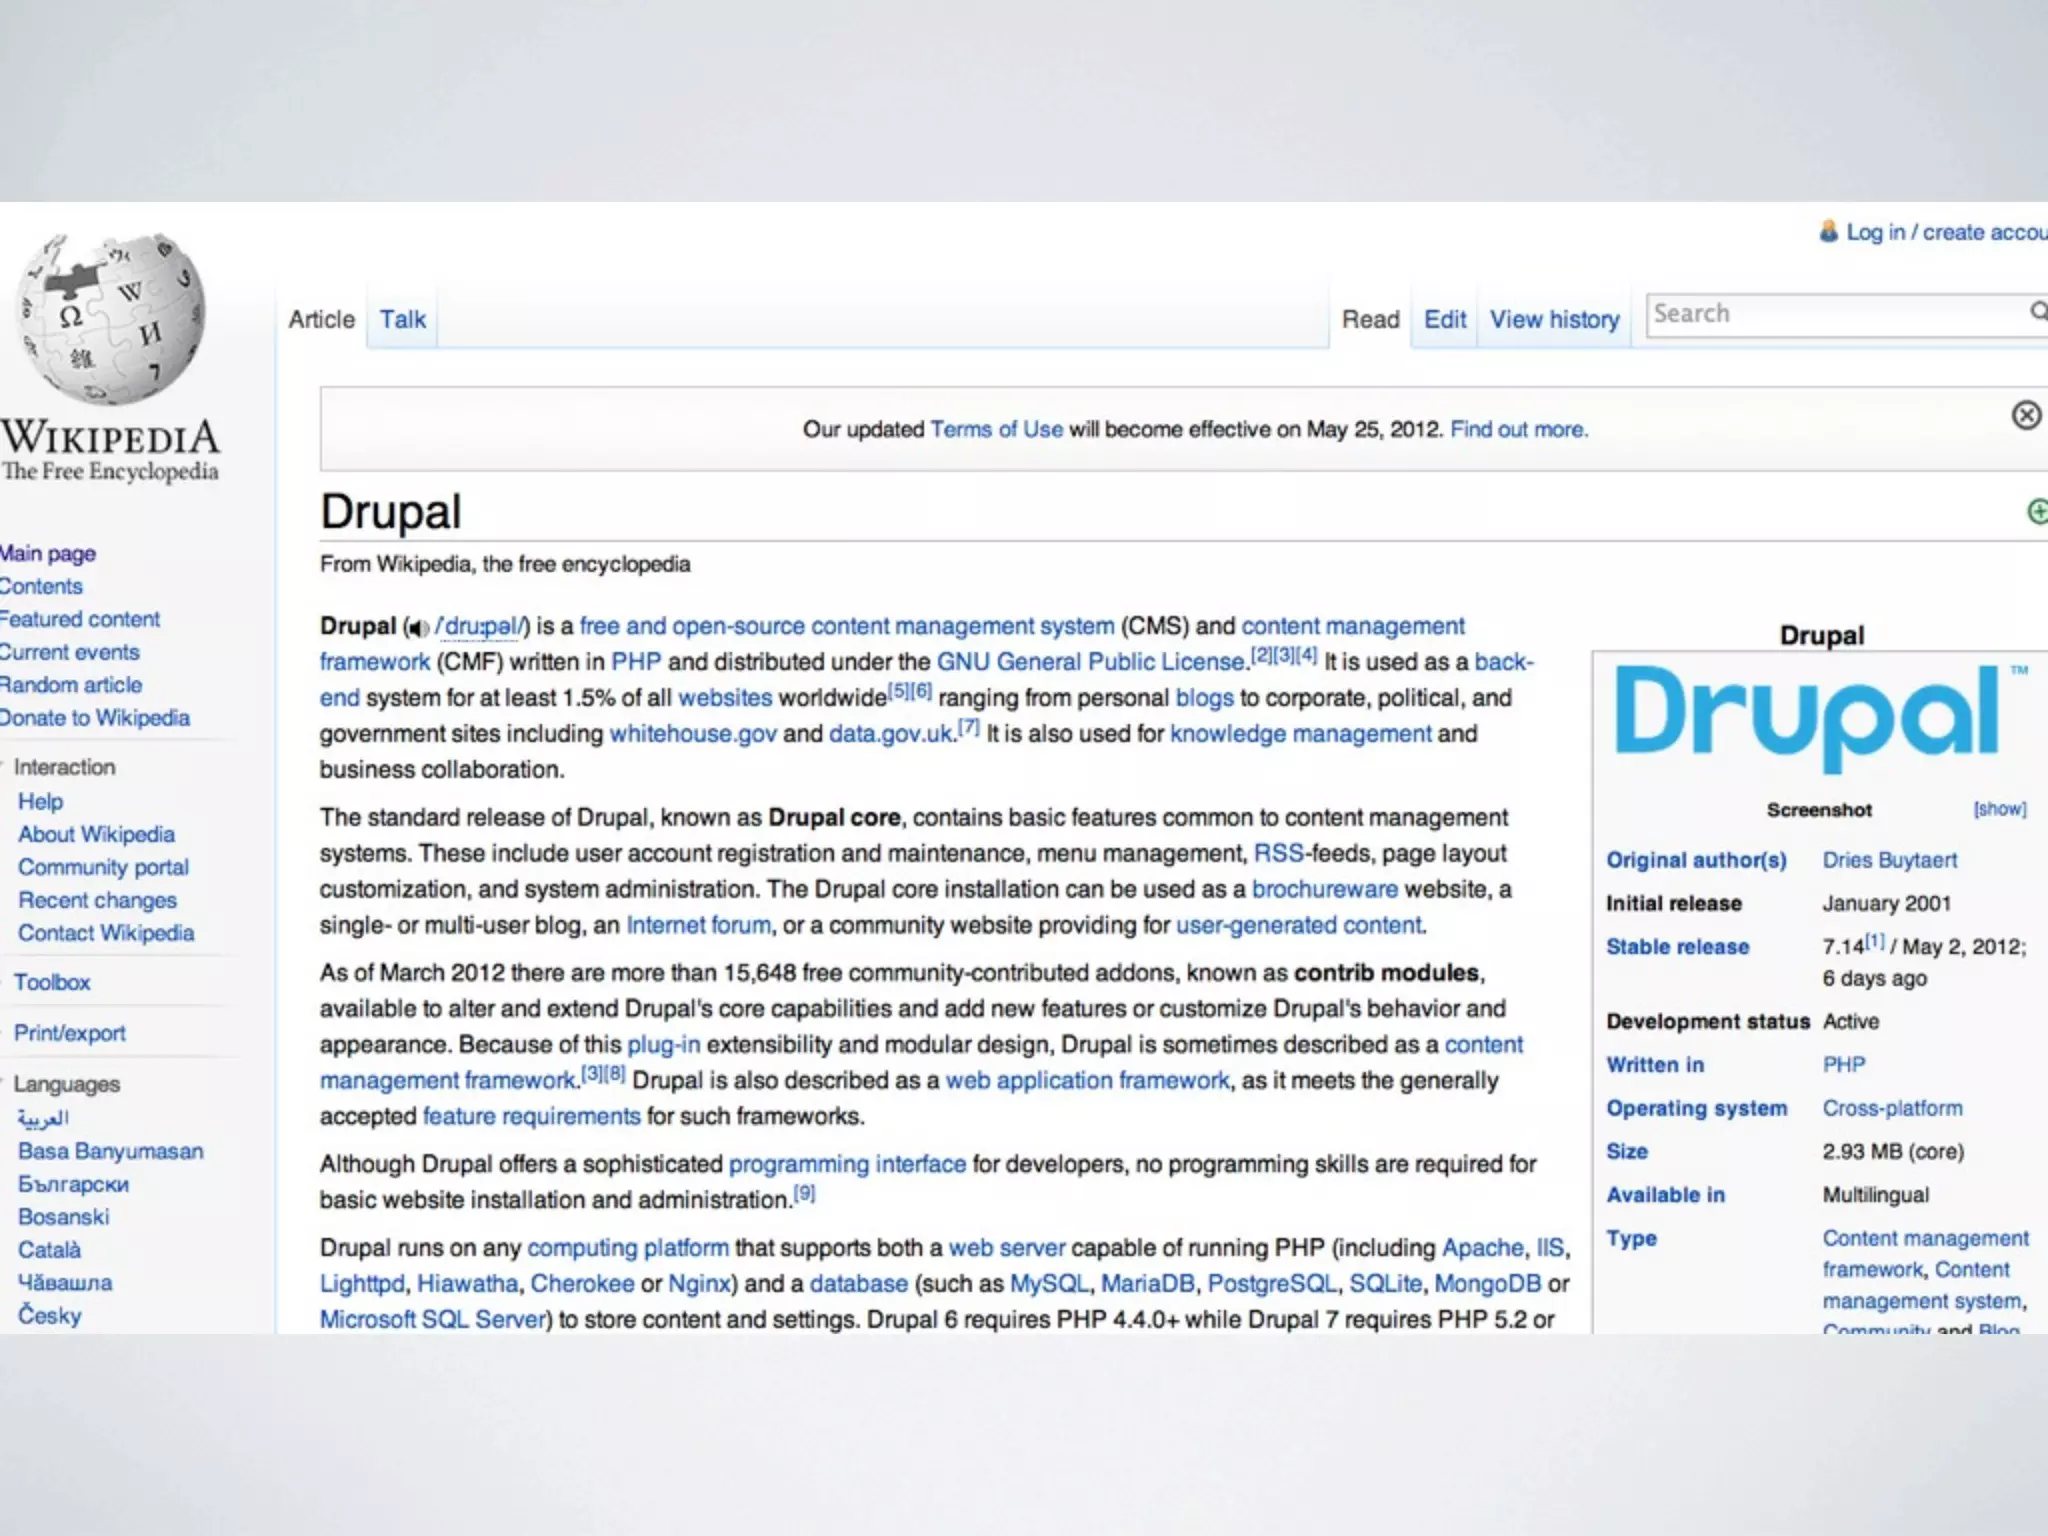Collapse the Interaction sidebar section
Screen dimensions: 2048x1536
point(64,767)
